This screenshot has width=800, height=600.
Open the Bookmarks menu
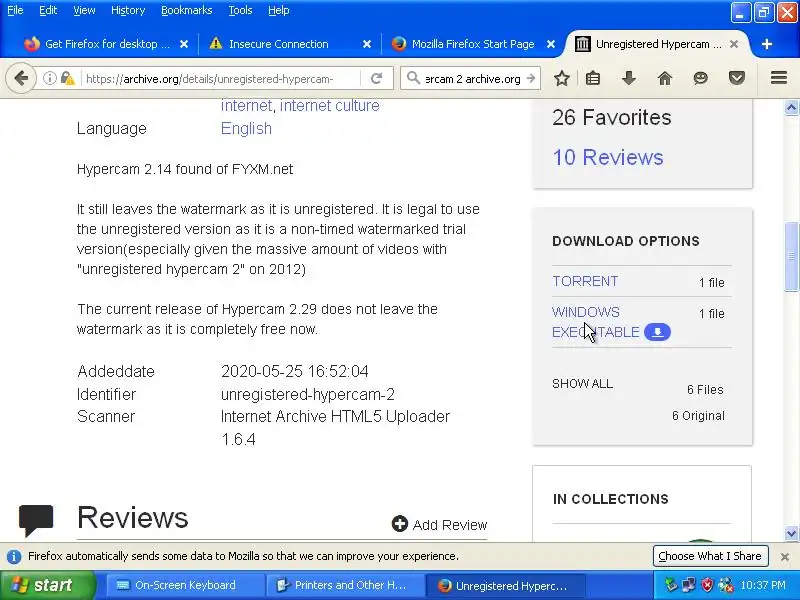point(186,10)
